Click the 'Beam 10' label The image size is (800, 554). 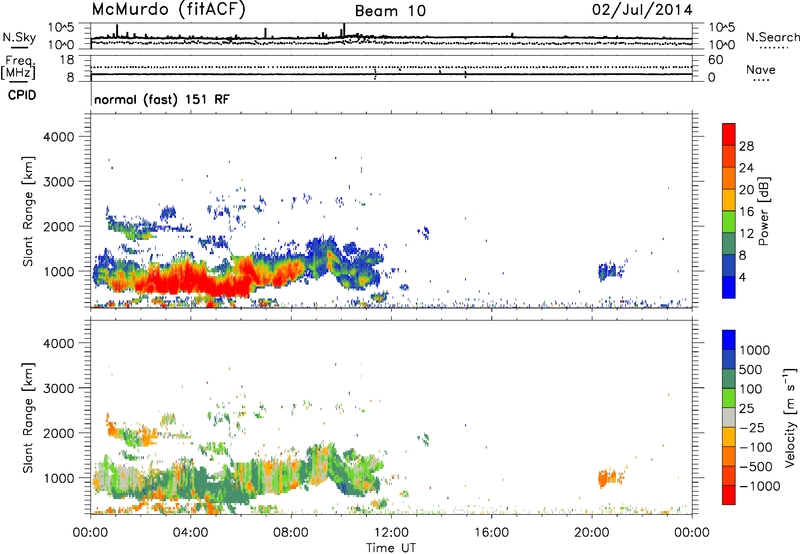coord(390,11)
